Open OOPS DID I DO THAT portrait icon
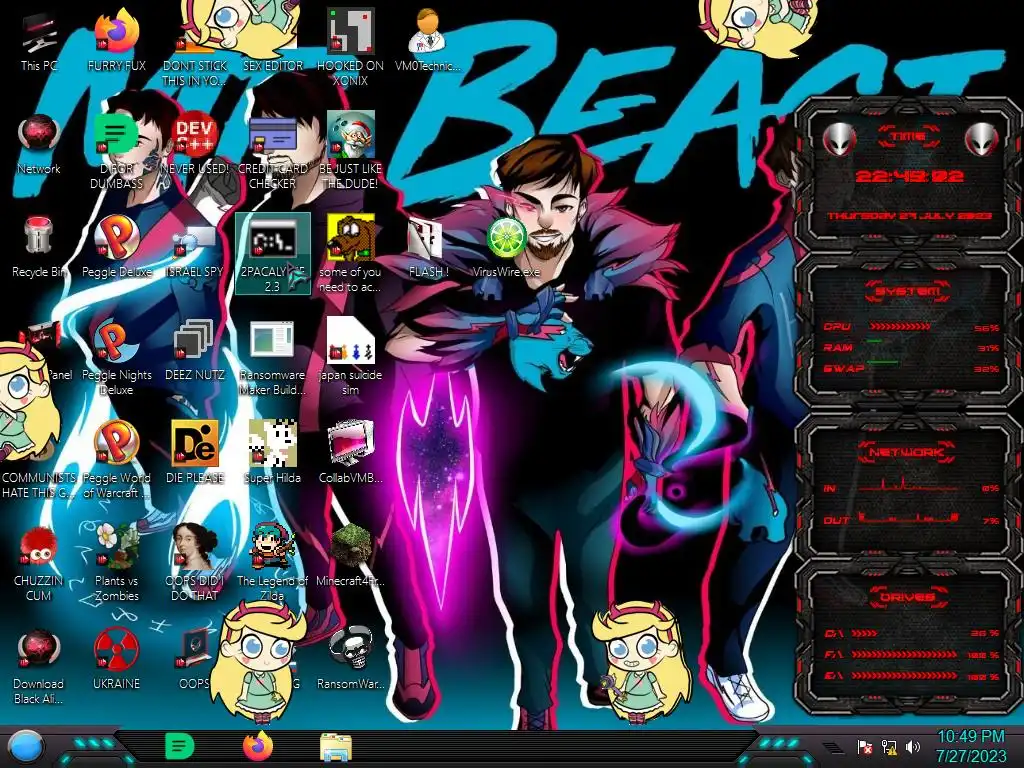Screen dimensions: 1024x768 tap(194, 562)
